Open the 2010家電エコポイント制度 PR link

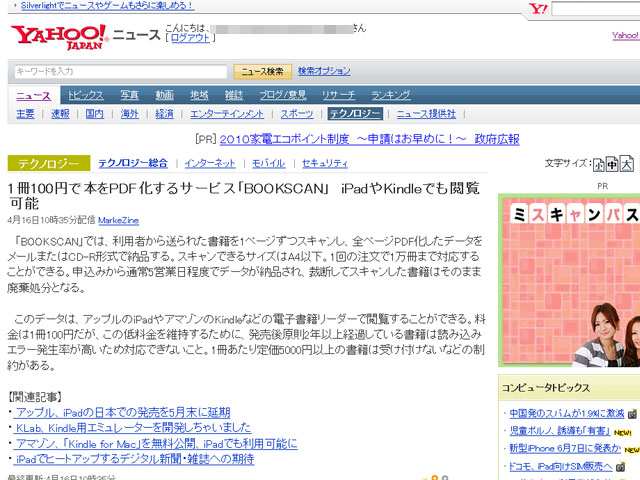point(369,140)
